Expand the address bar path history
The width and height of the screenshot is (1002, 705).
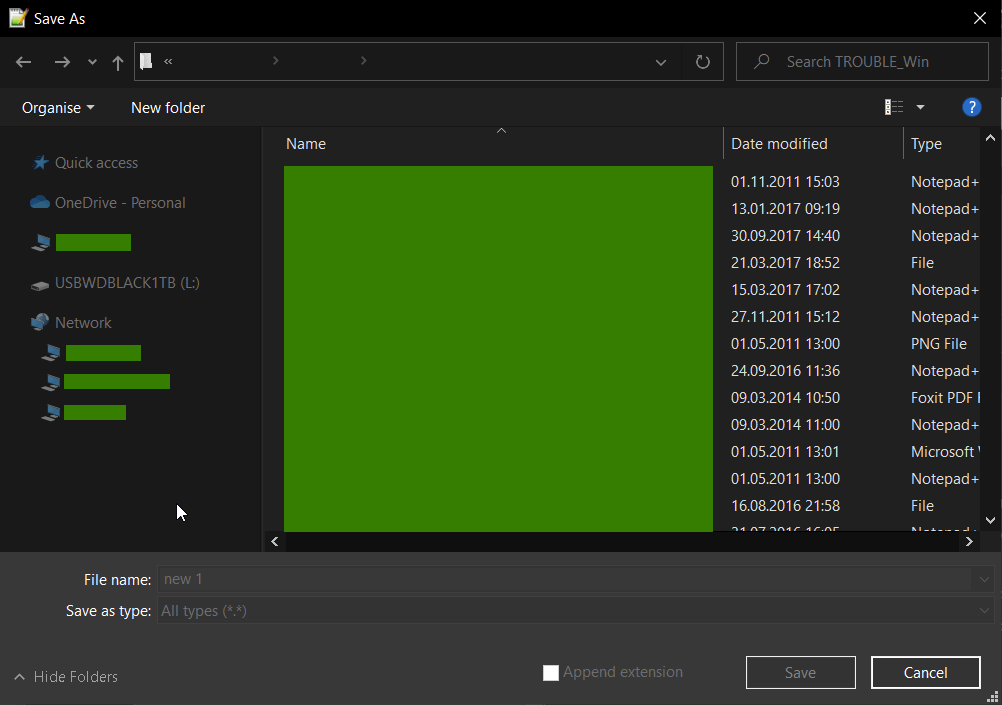click(x=661, y=62)
